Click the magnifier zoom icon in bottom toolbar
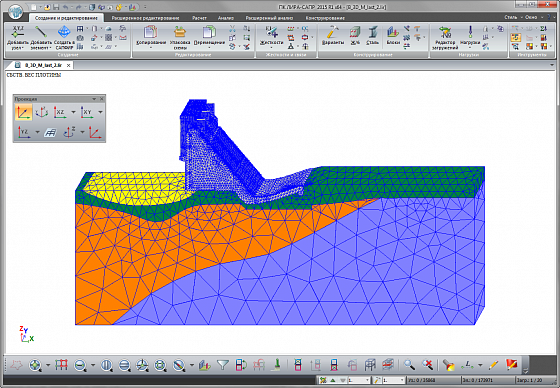The width and height of the screenshot is (560, 388). [x=409, y=365]
